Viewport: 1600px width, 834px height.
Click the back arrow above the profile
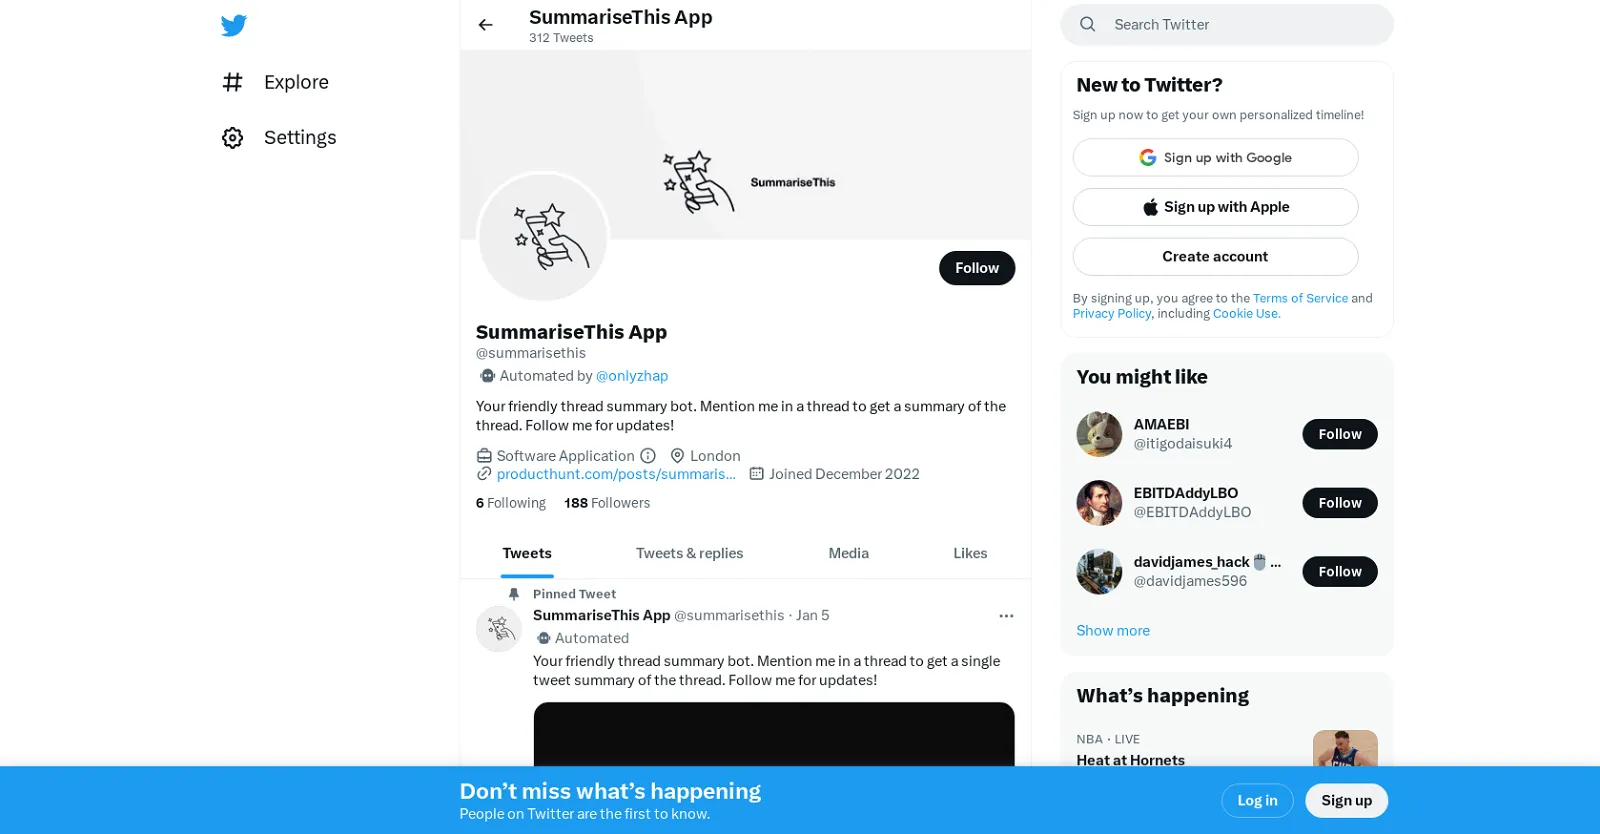[x=485, y=24]
